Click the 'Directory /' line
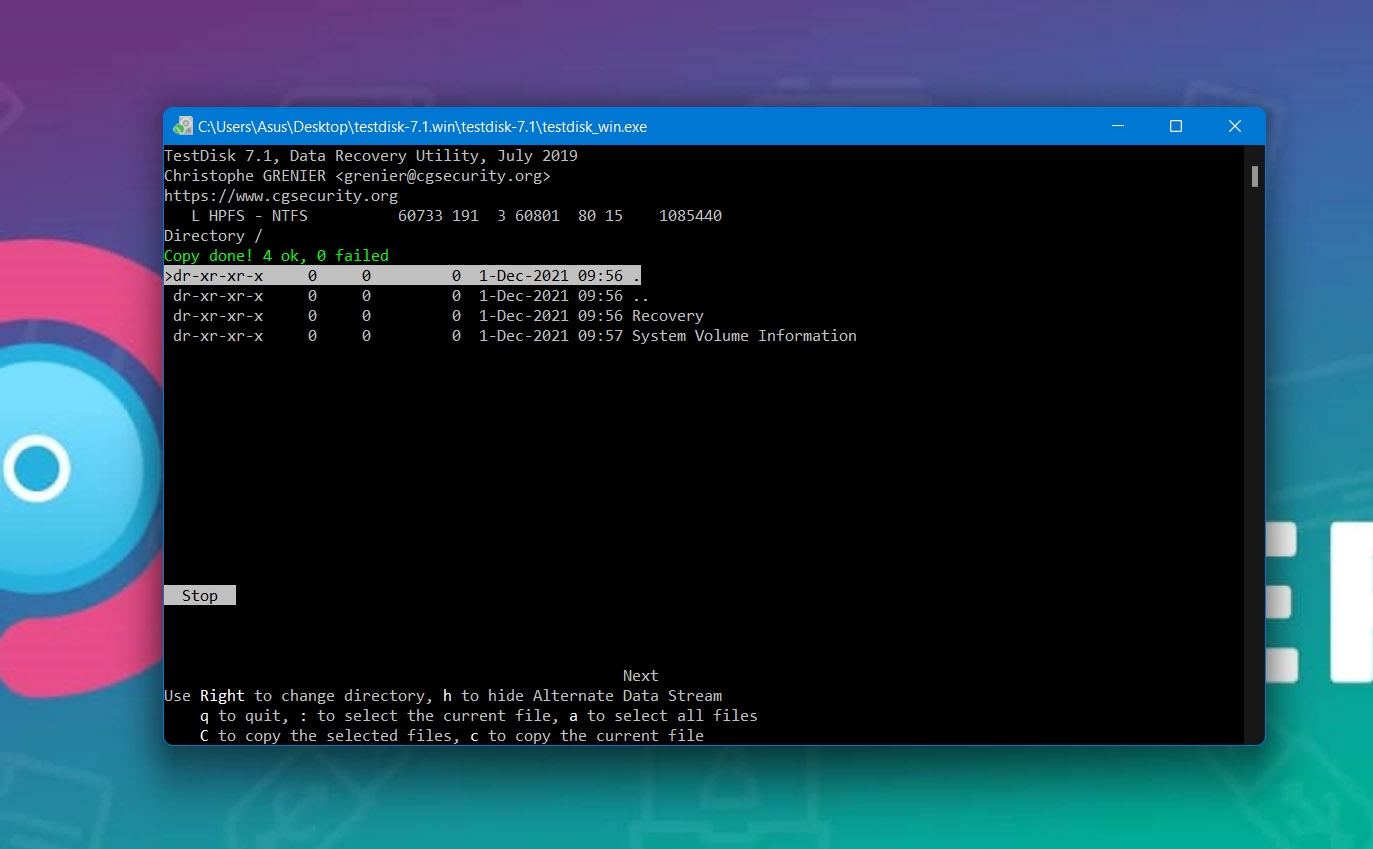Screen dimensions: 1373x849 (213, 236)
